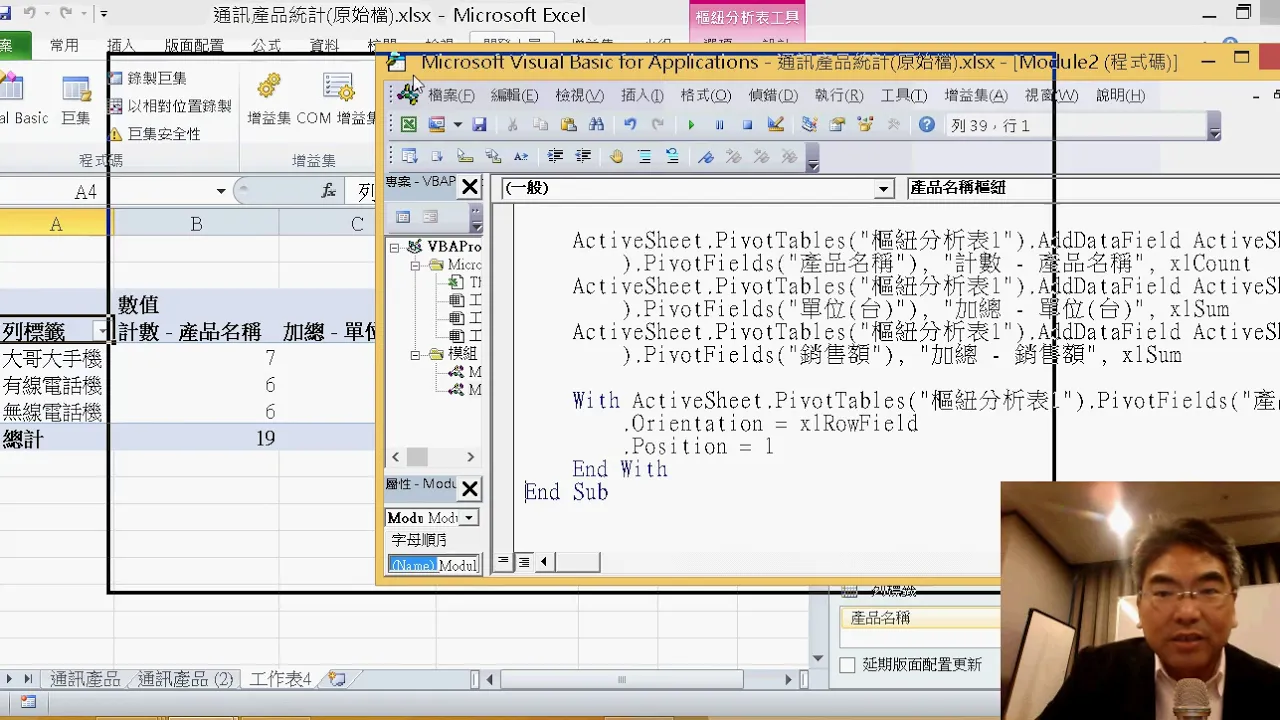Open Properties panel object dropdown
1280x720 pixels.
click(x=468, y=518)
